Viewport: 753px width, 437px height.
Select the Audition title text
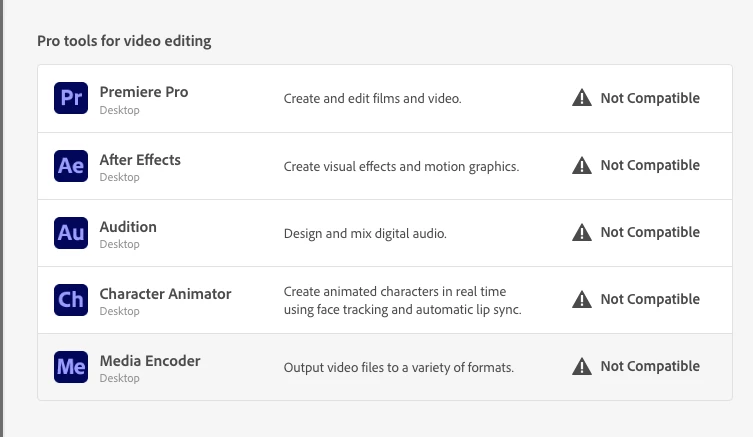point(128,227)
